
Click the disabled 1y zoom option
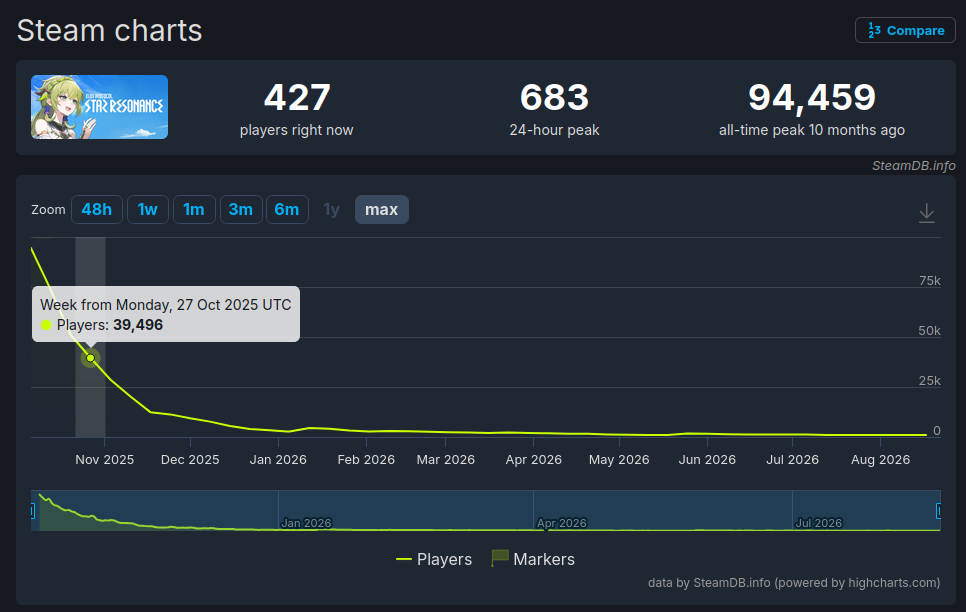(331, 210)
